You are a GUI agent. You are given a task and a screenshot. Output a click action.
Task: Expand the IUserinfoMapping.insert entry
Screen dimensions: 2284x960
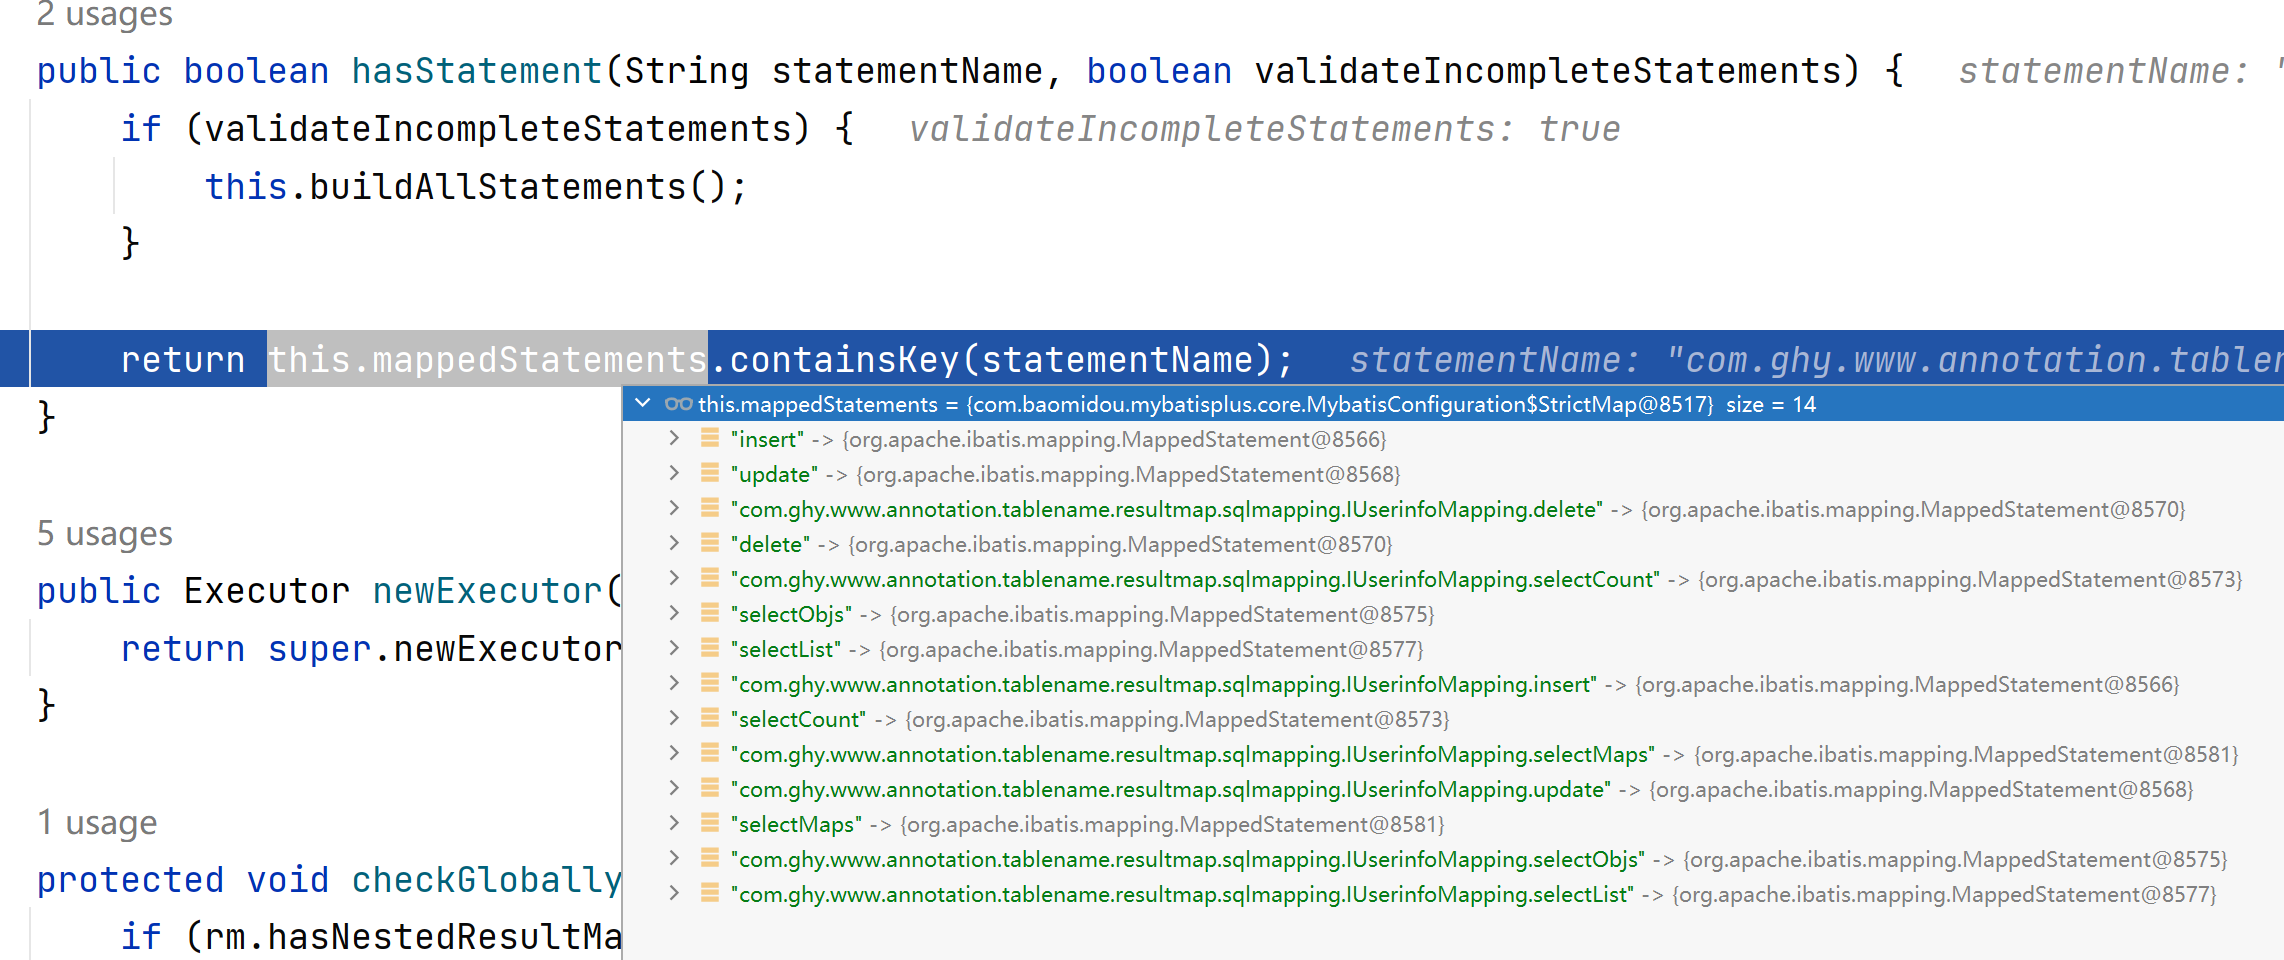pyautogui.click(x=674, y=684)
